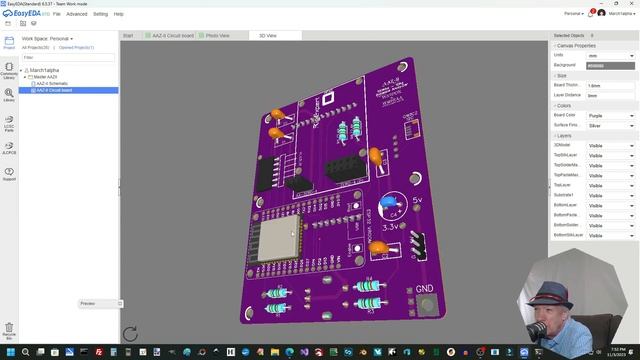Viewport: 640px width, 360px height.
Task: Click the user avatar icon
Action: (x=601, y=13)
